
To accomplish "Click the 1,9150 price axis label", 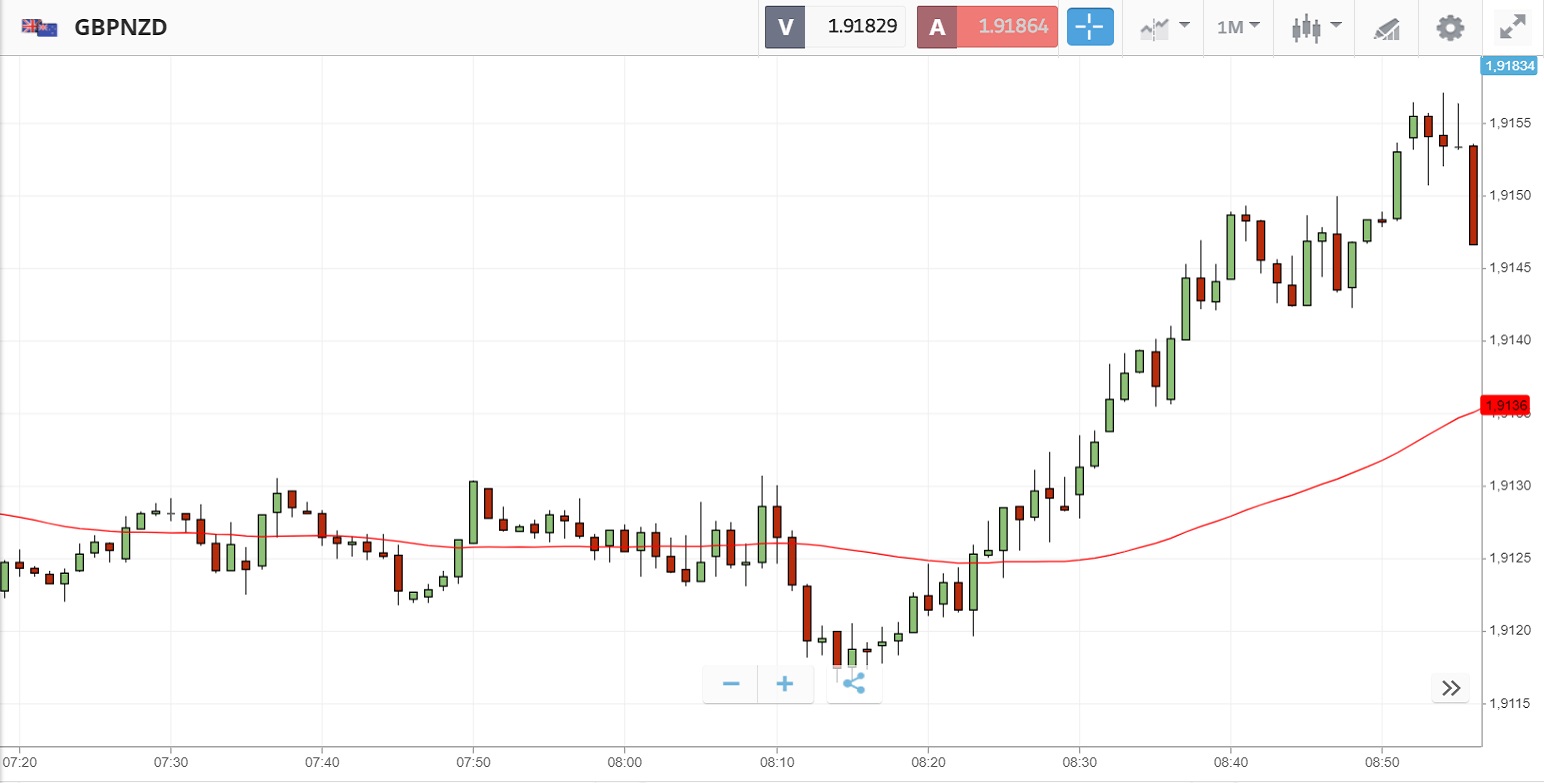I will (x=1508, y=195).
